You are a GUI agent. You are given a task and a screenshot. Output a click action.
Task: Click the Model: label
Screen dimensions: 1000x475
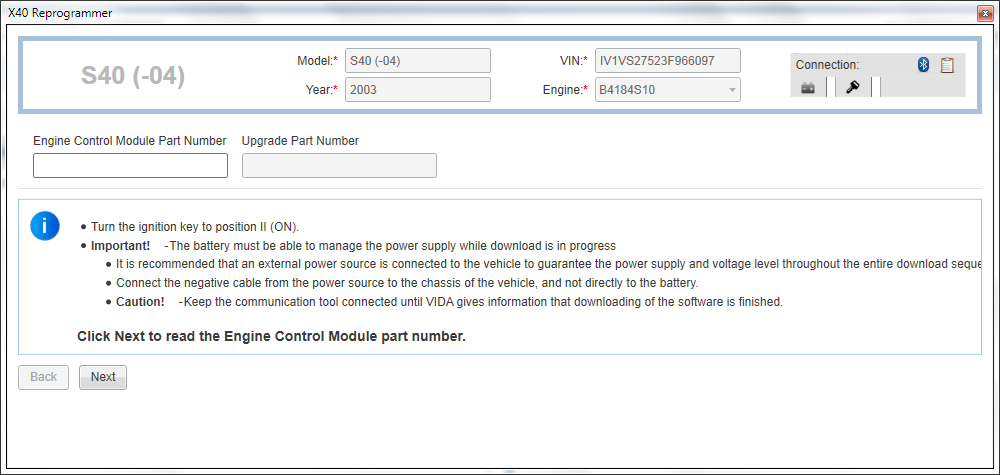click(x=317, y=61)
